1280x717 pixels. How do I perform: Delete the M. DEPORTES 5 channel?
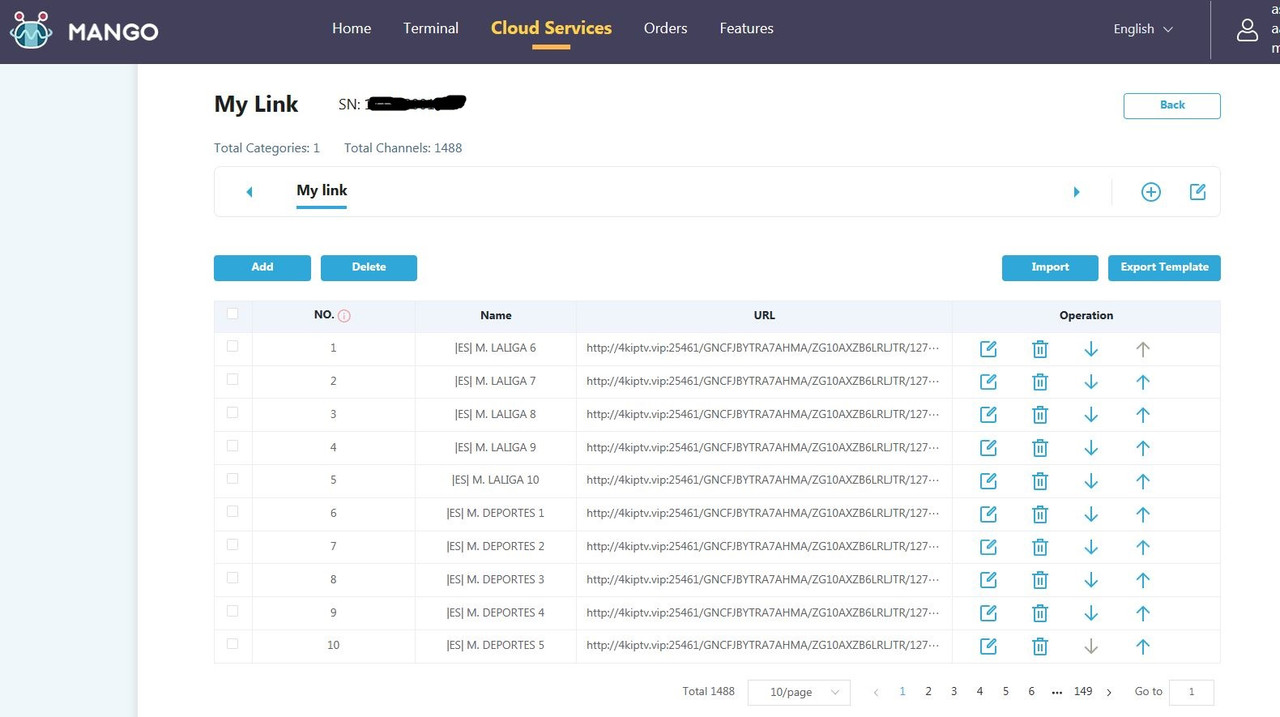pyautogui.click(x=1040, y=646)
